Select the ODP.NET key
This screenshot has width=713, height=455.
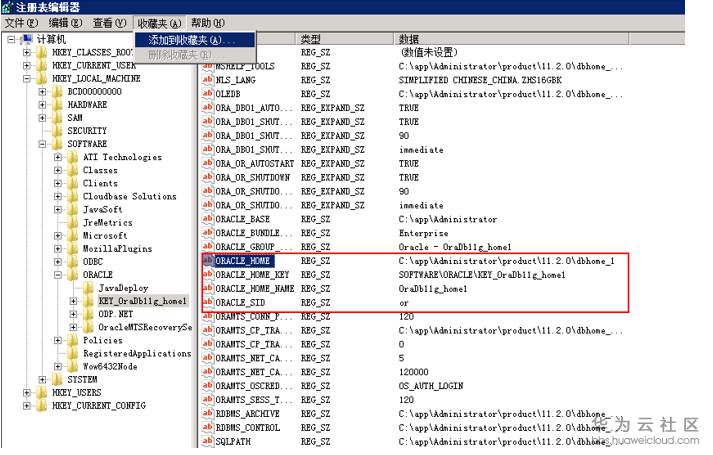(115, 314)
